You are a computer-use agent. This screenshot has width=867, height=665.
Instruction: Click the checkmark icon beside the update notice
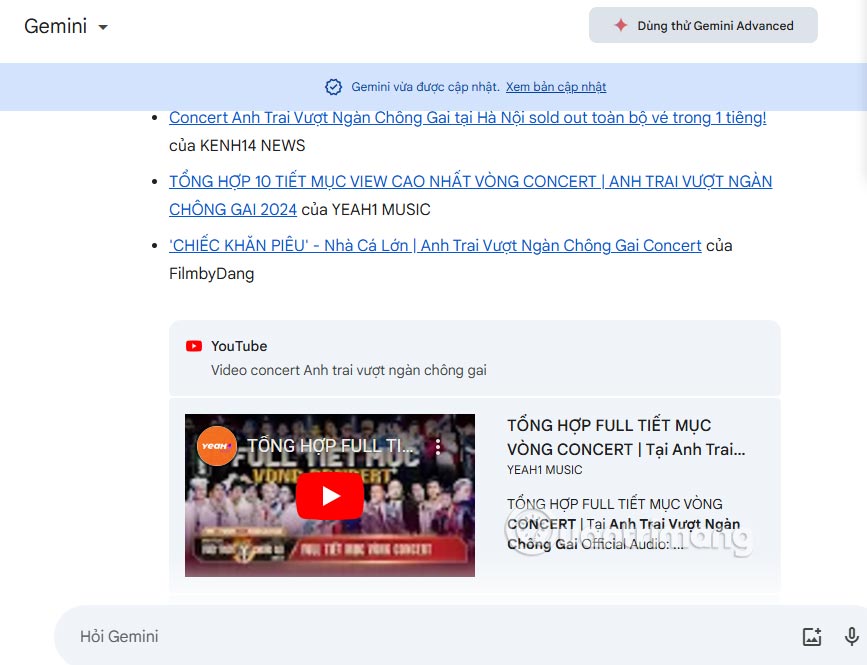click(x=331, y=86)
